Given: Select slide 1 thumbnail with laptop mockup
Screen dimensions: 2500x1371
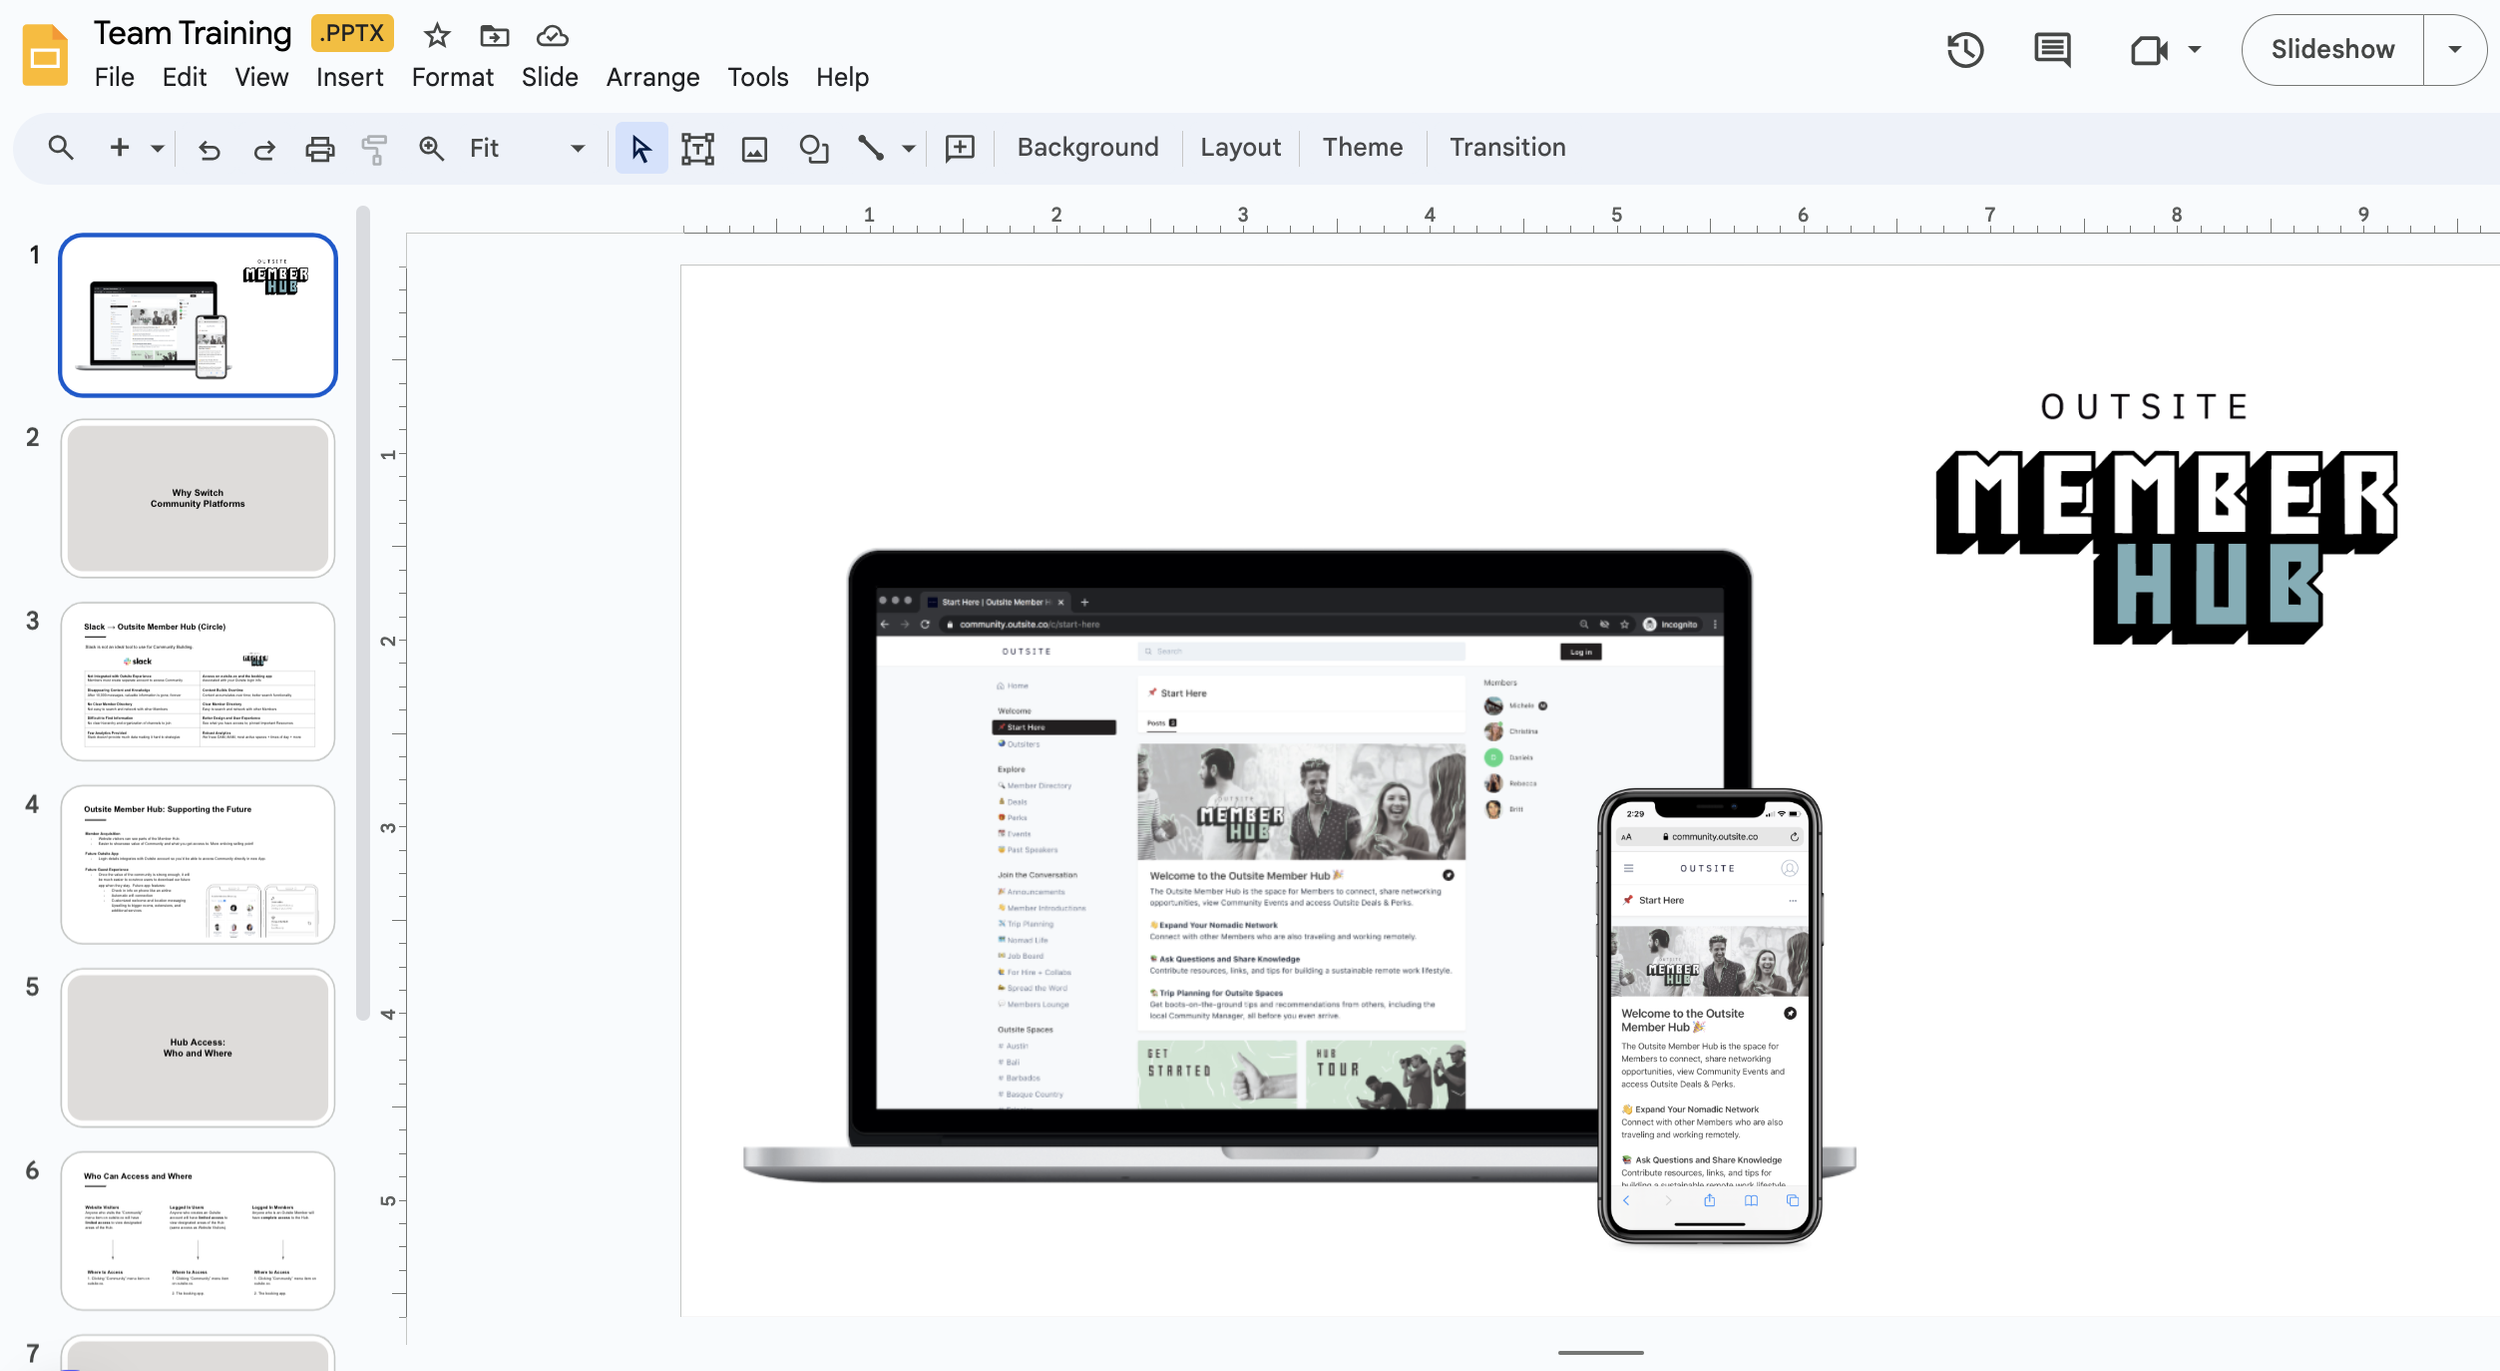Looking at the screenshot, I should [x=198, y=315].
